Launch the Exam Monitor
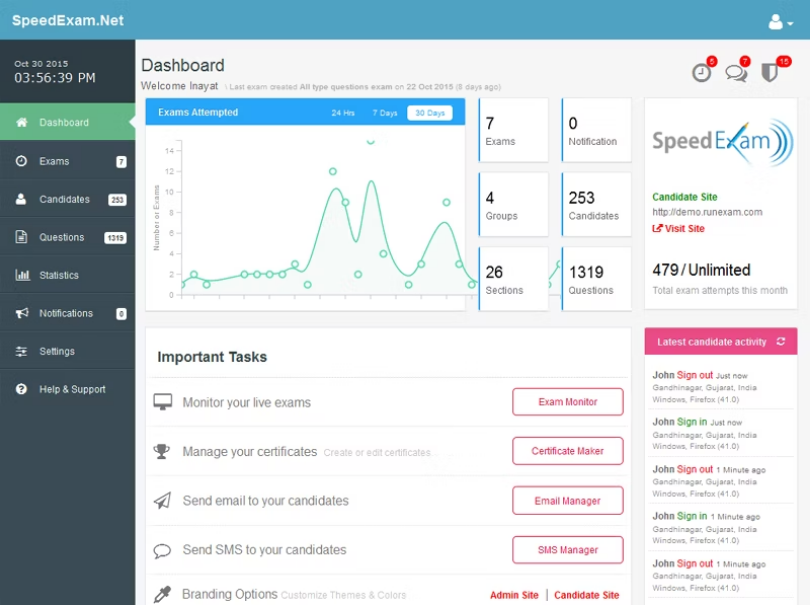810x605 pixels. [567, 401]
